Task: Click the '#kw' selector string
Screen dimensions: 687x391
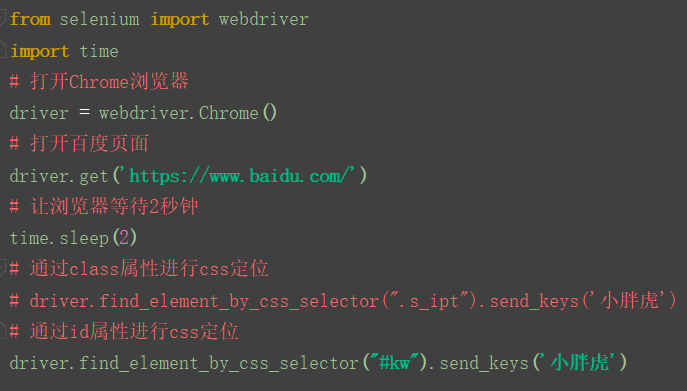Action: point(394,363)
